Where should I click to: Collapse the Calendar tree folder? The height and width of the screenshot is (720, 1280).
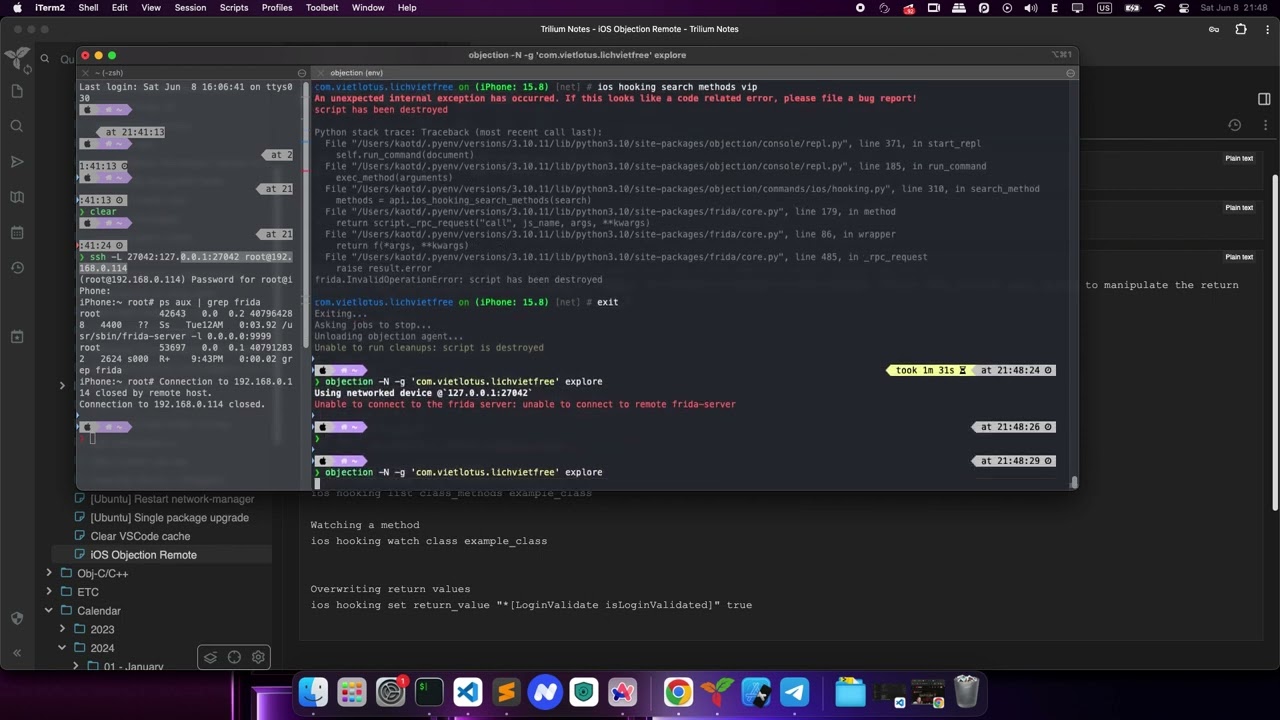(x=49, y=610)
